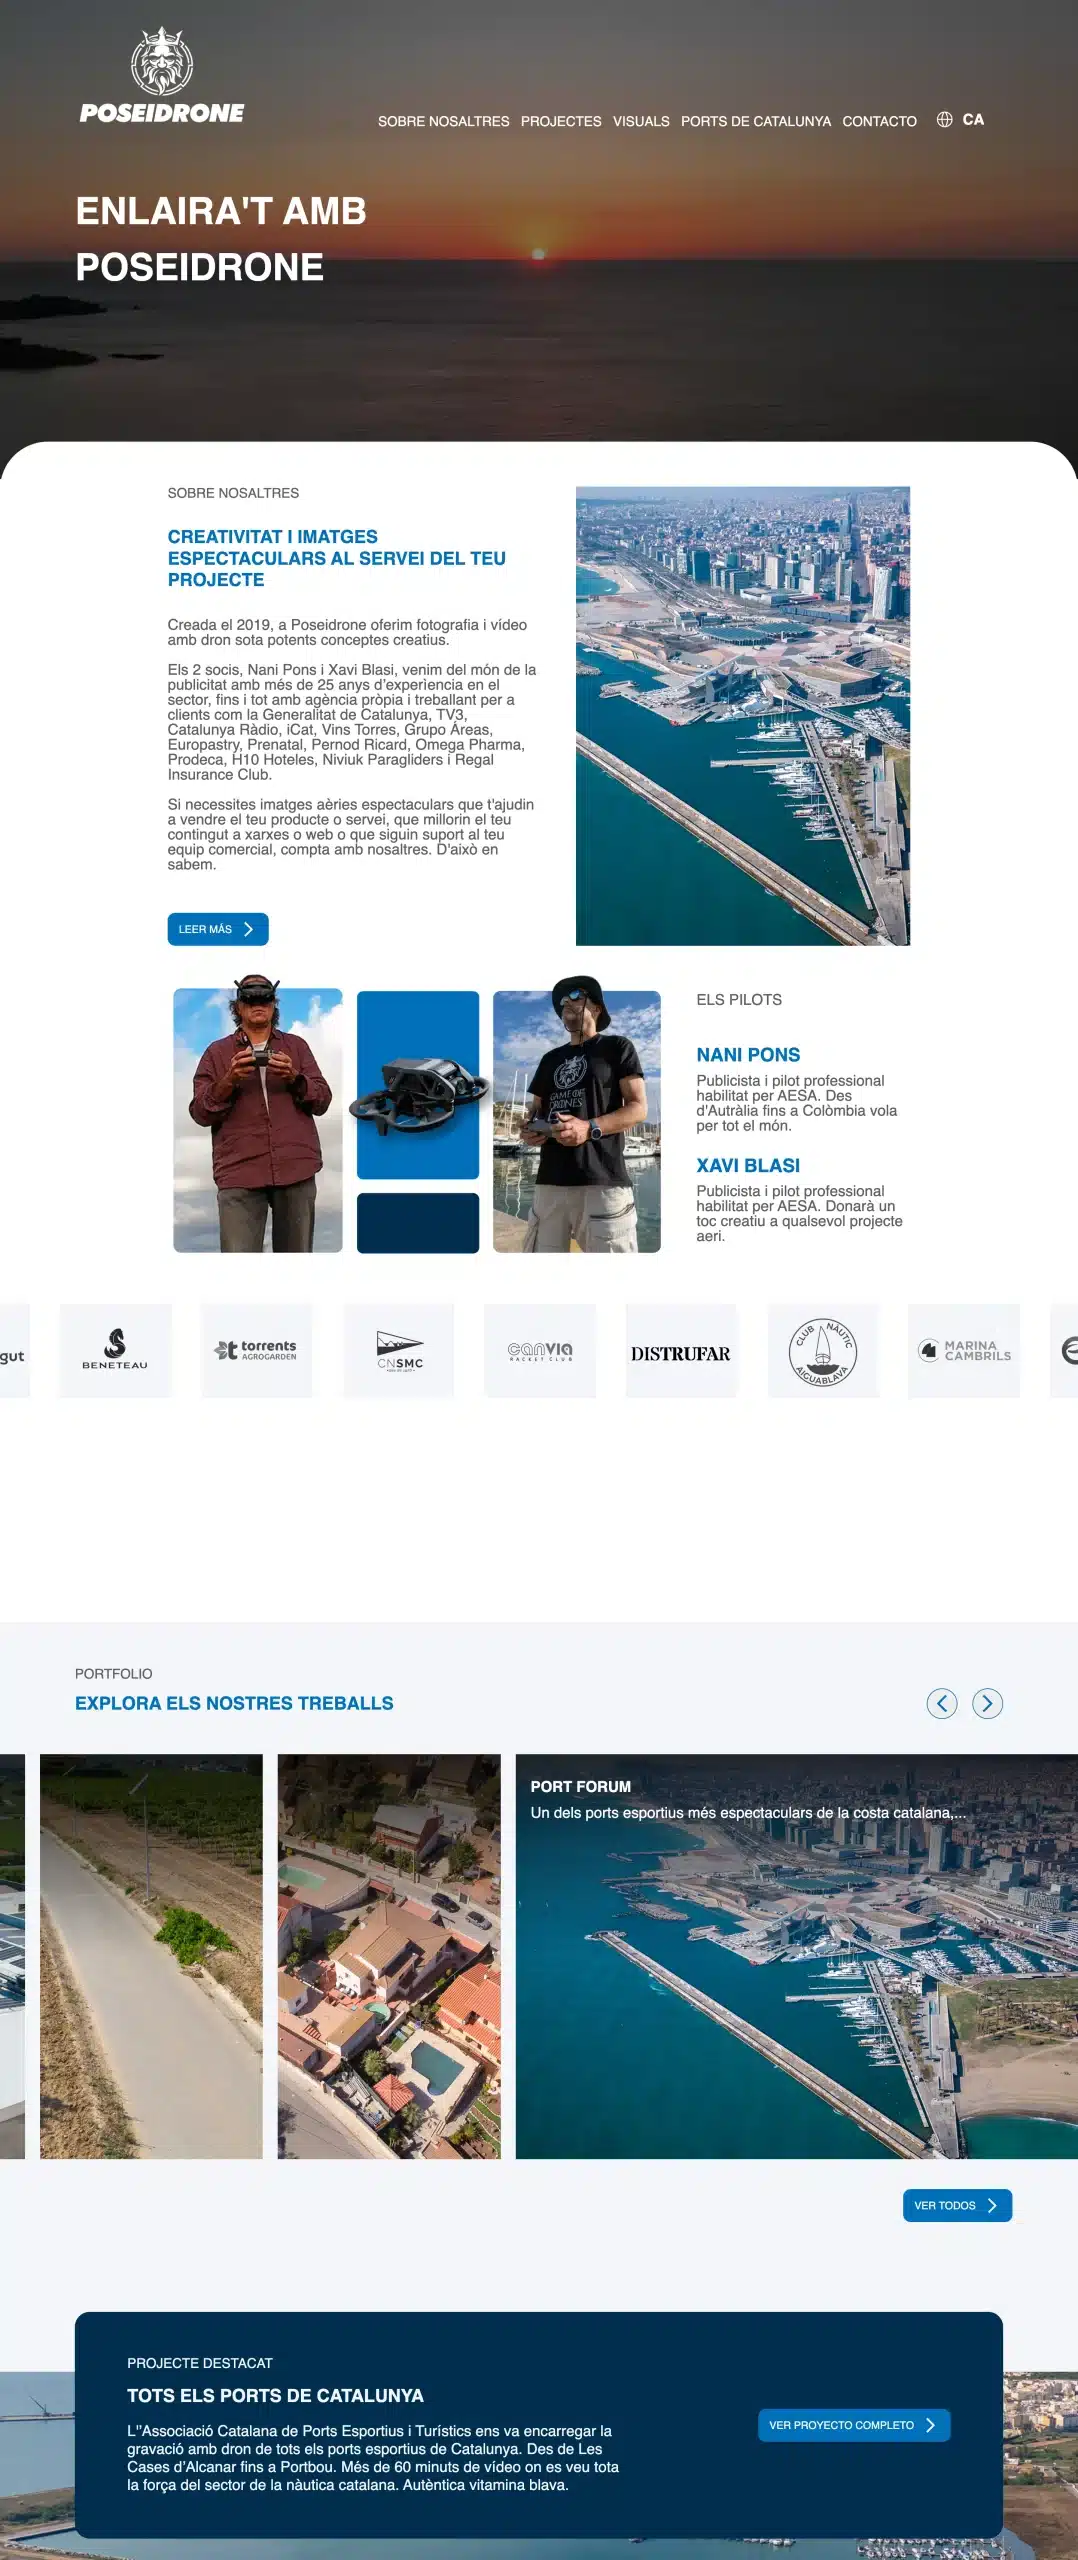Select 'Projecte Destacat' label
Image resolution: width=1078 pixels, height=2560 pixels.
pyautogui.click(x=200, y=2363)
